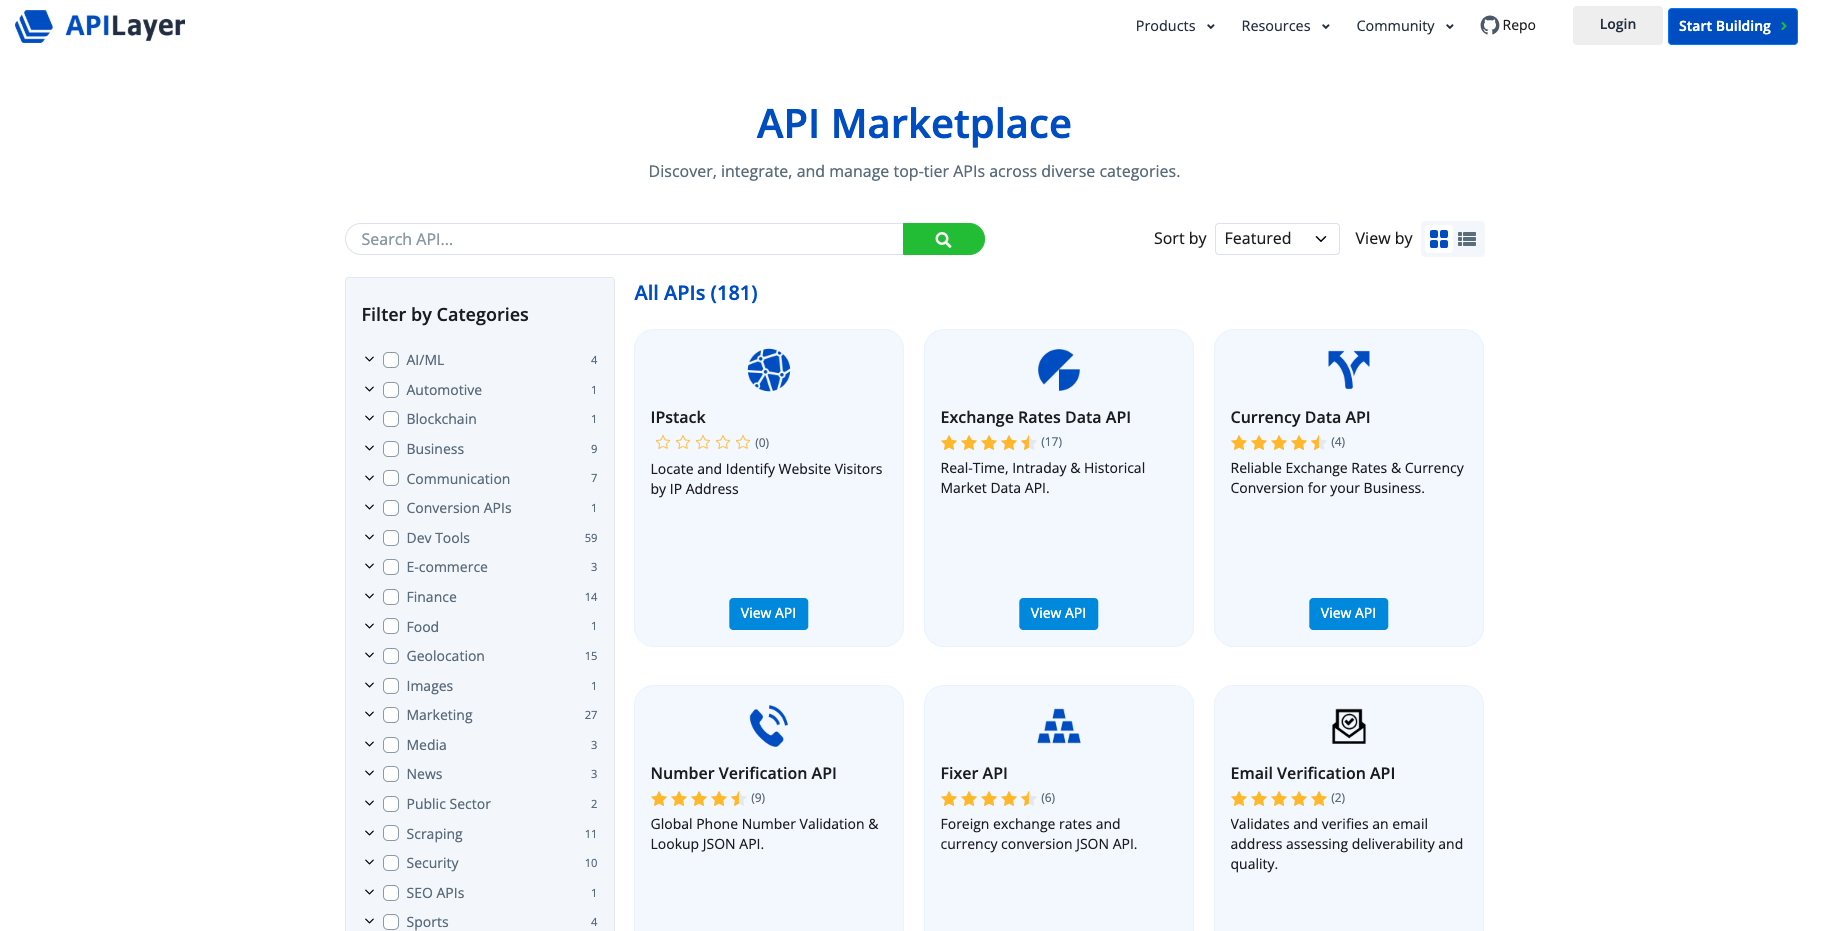Click the Exchange Rates Data API star rating
The image size is (1832, 931).
coord(988,442)
